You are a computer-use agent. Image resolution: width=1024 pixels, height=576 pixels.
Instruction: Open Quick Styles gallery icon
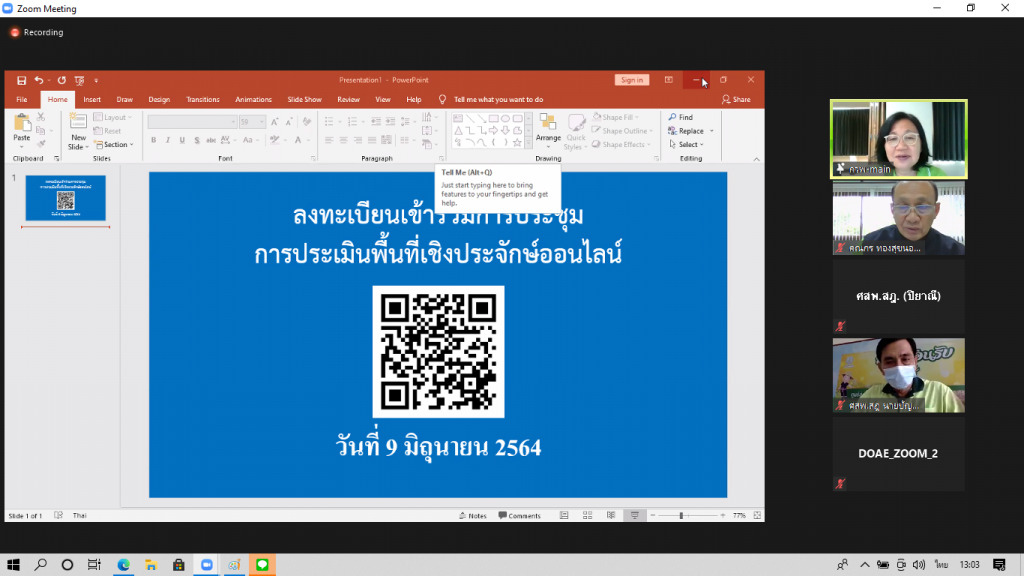[x=576, y=123]
